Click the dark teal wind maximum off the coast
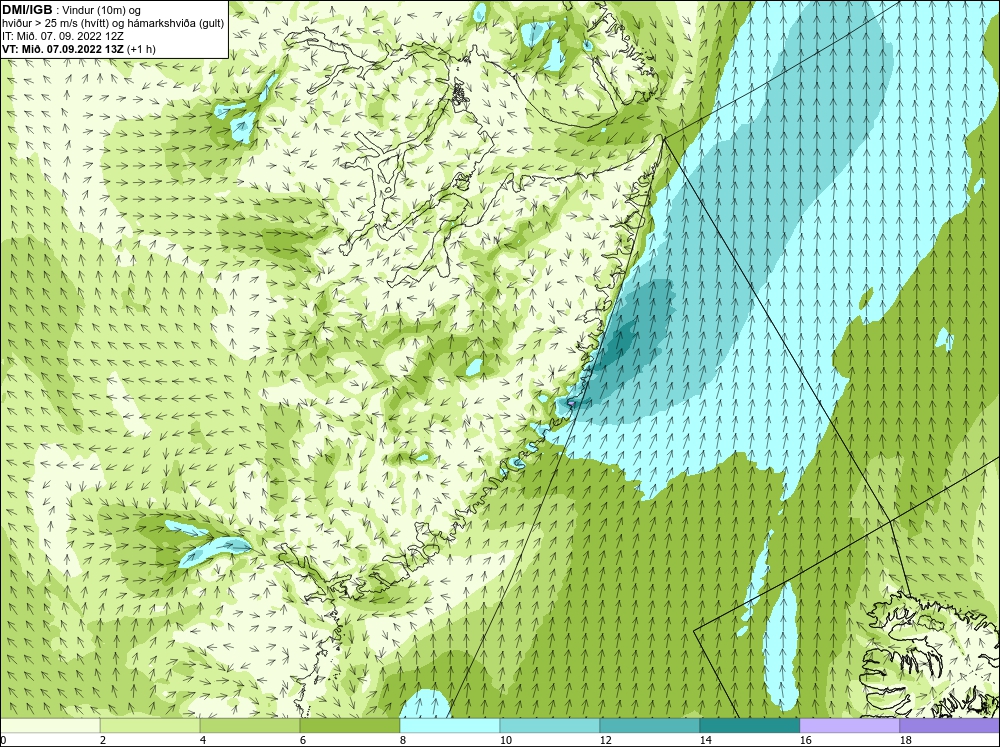Viewport: 1000px width, 747px height. click(617, 344)
